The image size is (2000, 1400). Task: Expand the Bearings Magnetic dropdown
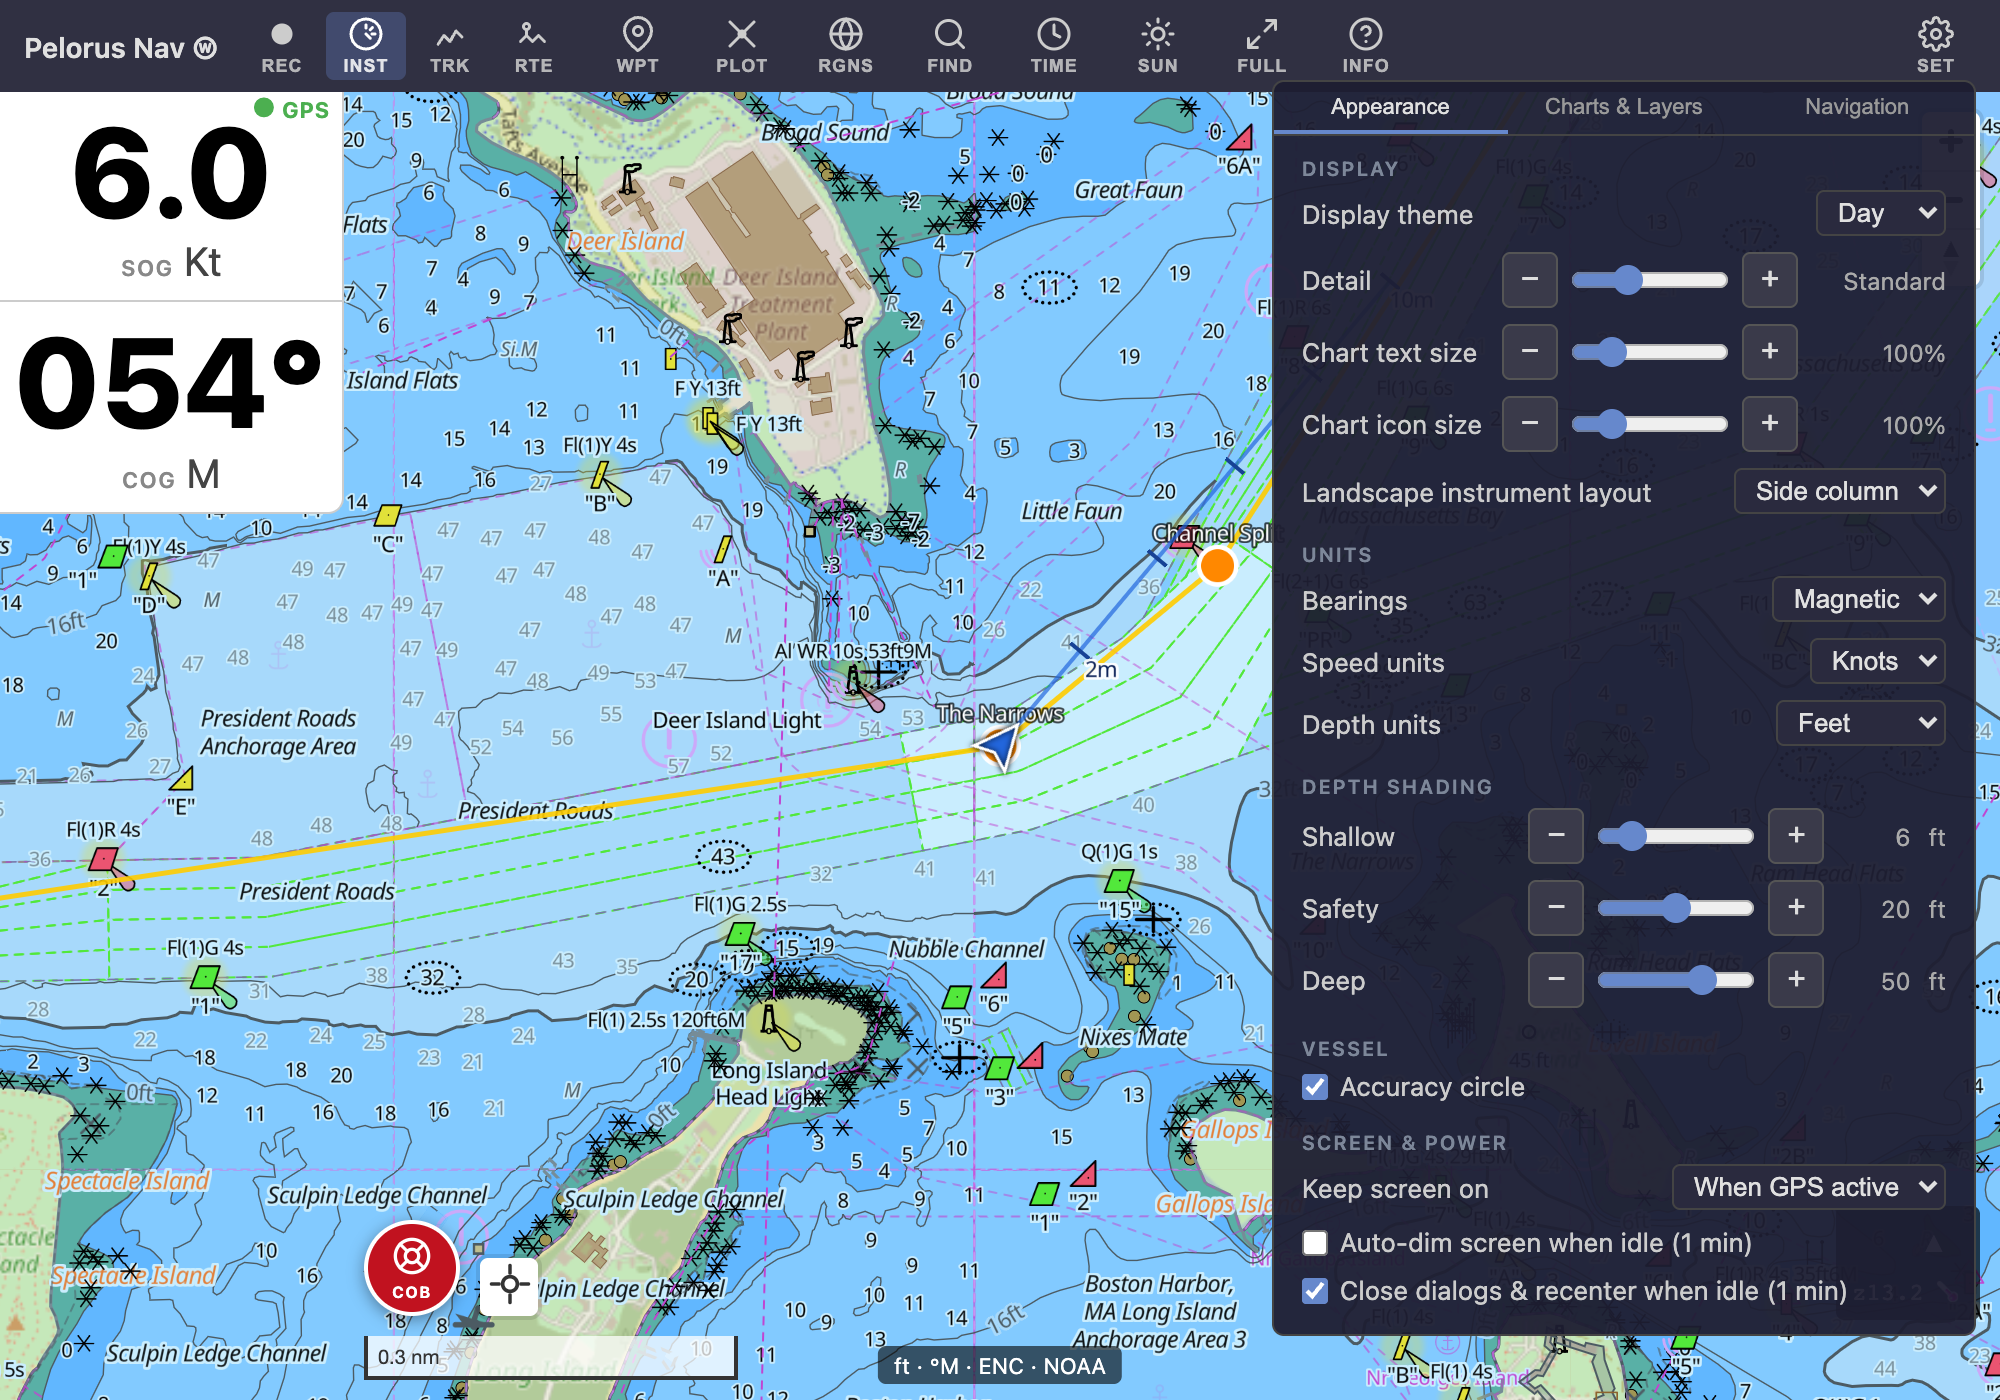pos(1858,599)
